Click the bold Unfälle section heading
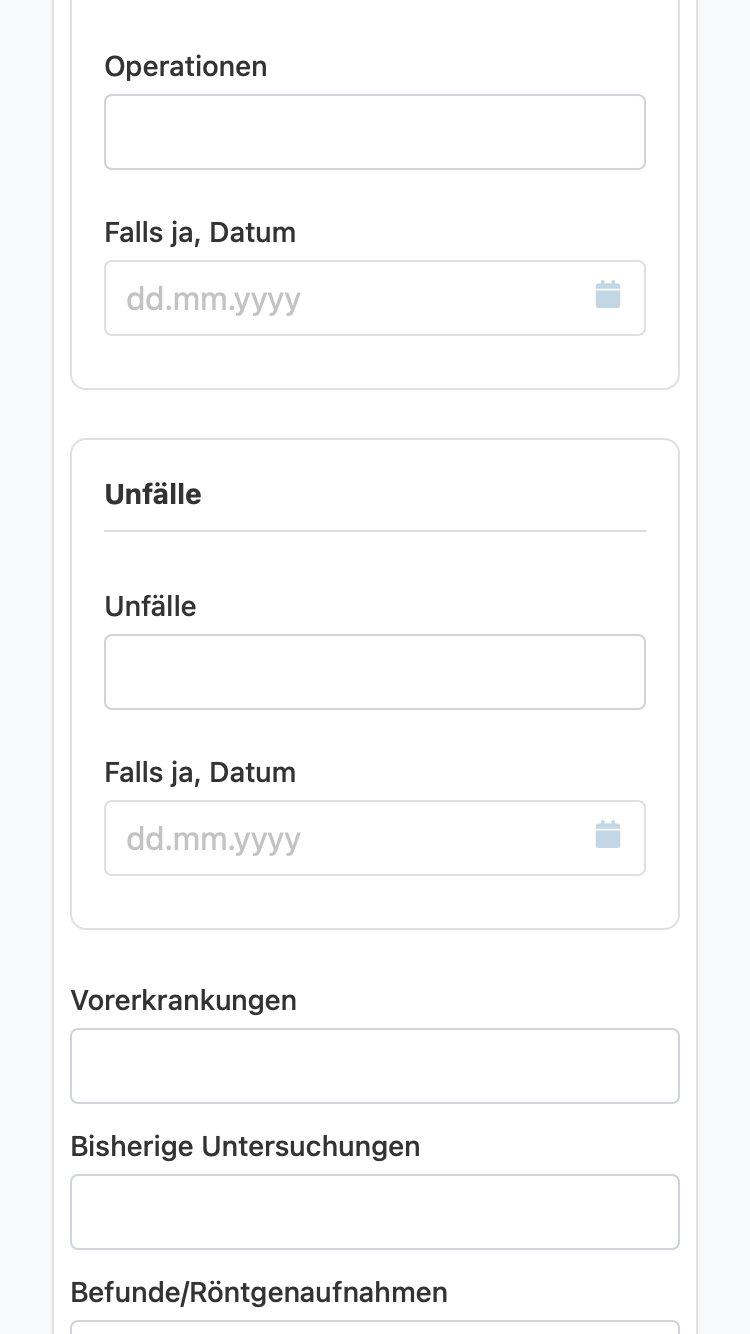 tap(153, 495)
